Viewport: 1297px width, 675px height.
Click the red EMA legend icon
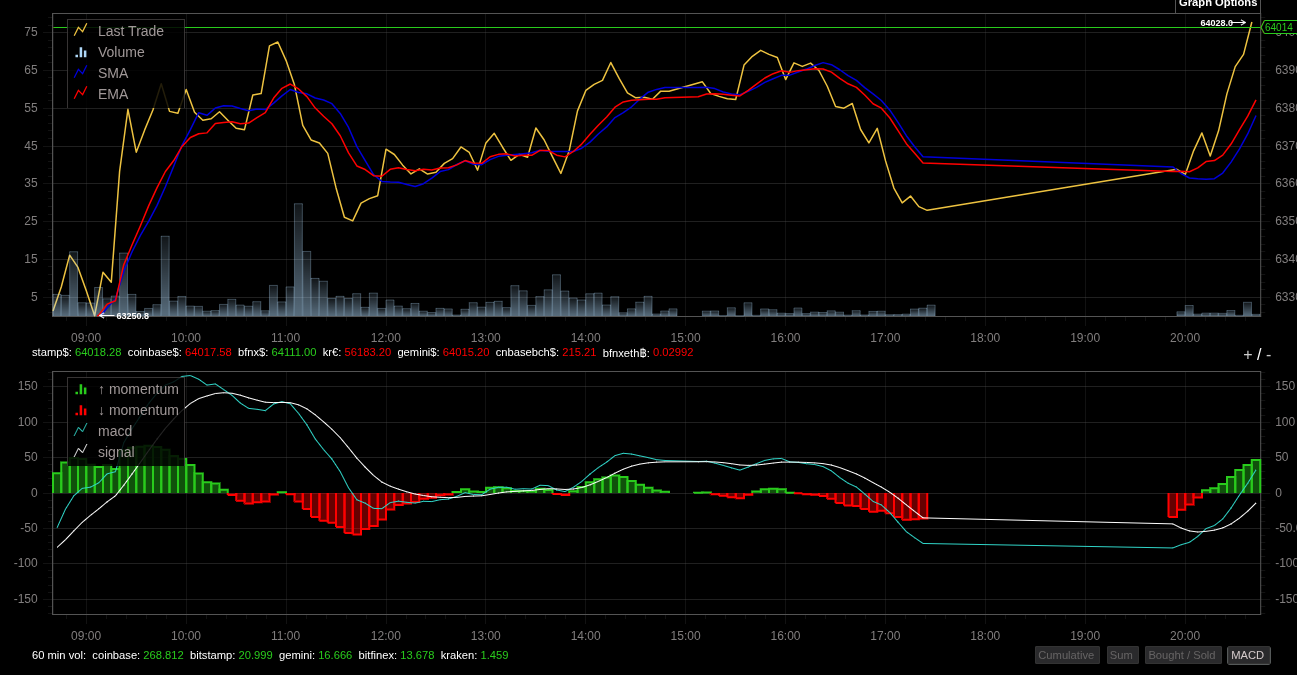81,93
